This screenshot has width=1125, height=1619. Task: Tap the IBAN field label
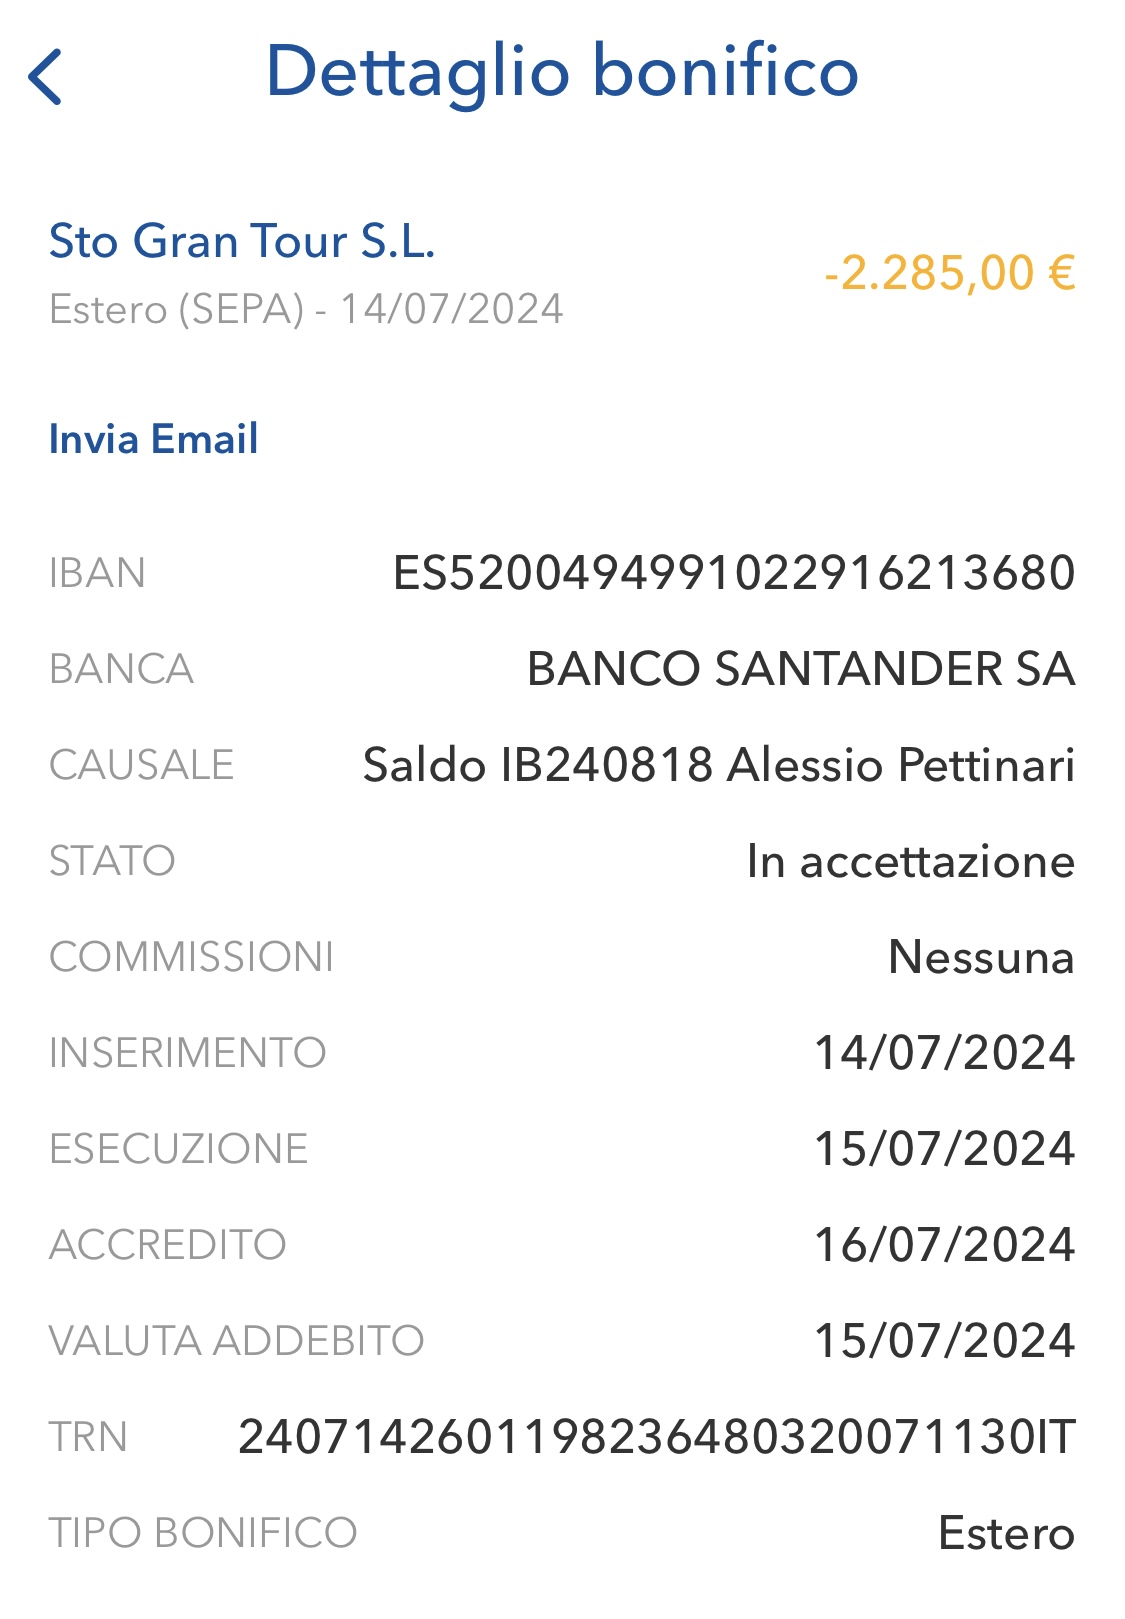[x=97, y=573]
